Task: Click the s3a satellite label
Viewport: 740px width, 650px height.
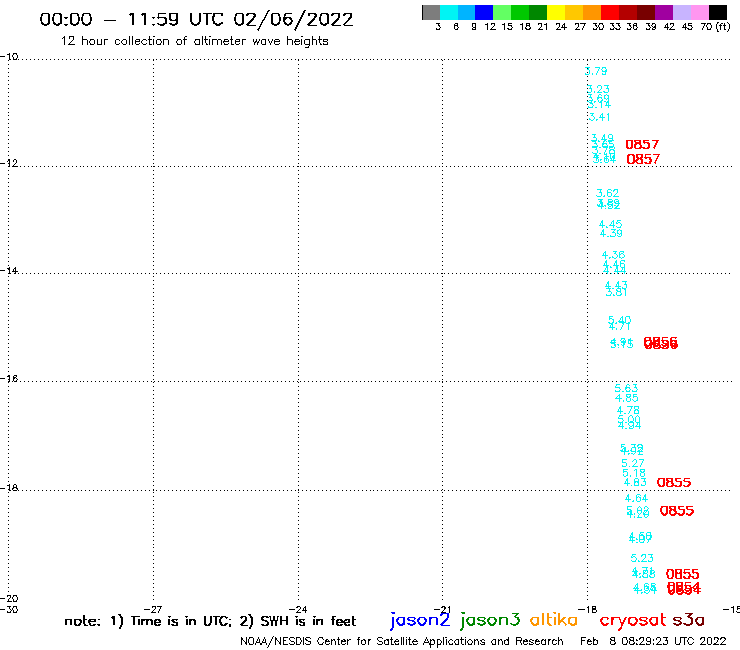Action: [x=688, y=620]
